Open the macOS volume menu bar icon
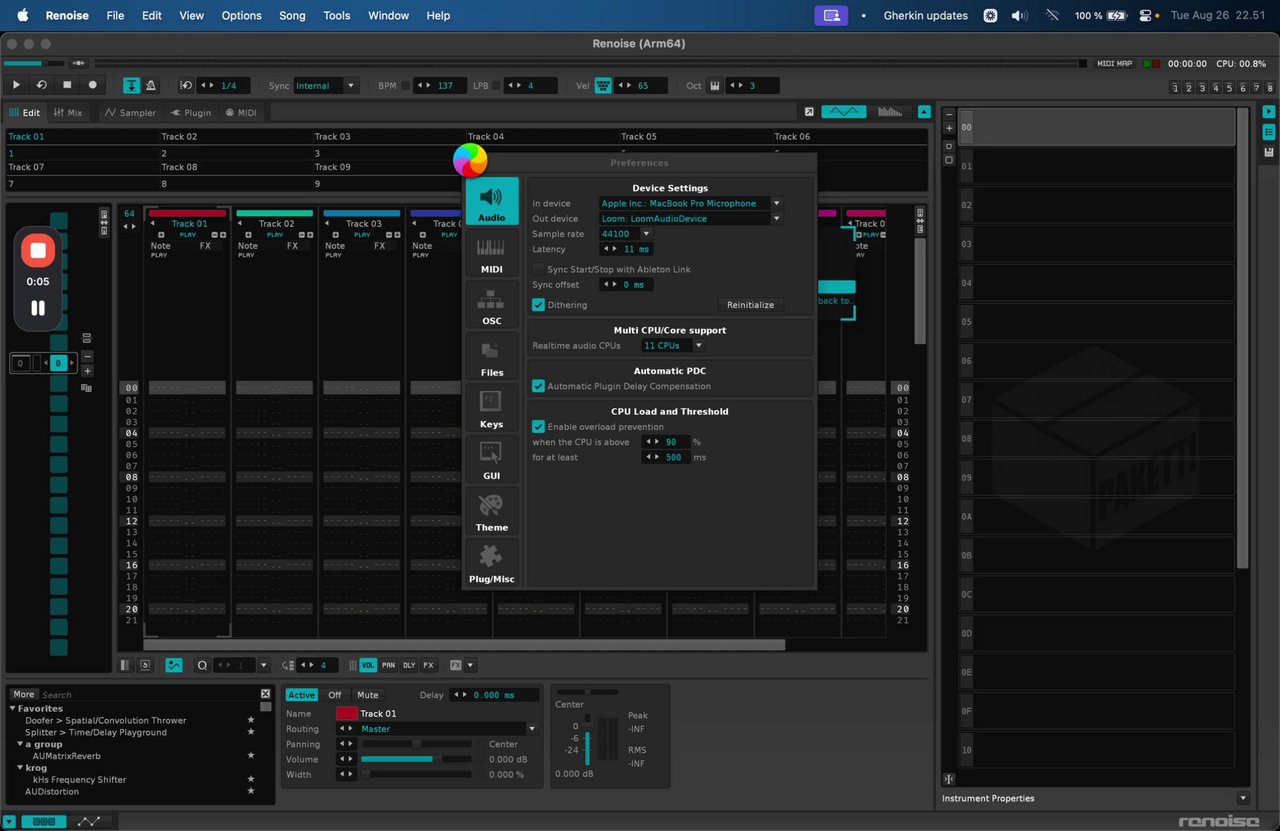The image size is (1280, 831). pos(1019,16)
